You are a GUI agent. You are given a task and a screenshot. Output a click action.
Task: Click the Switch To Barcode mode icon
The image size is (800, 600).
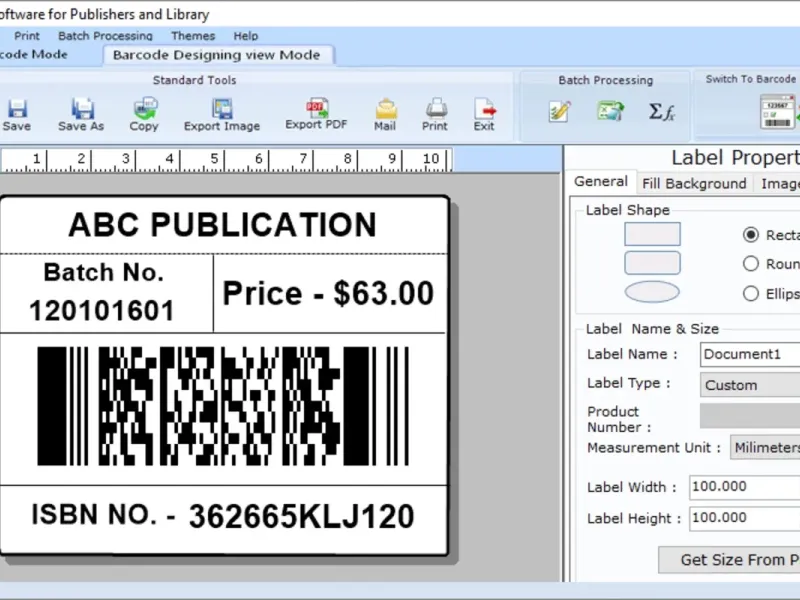click(x=779, y=111)
